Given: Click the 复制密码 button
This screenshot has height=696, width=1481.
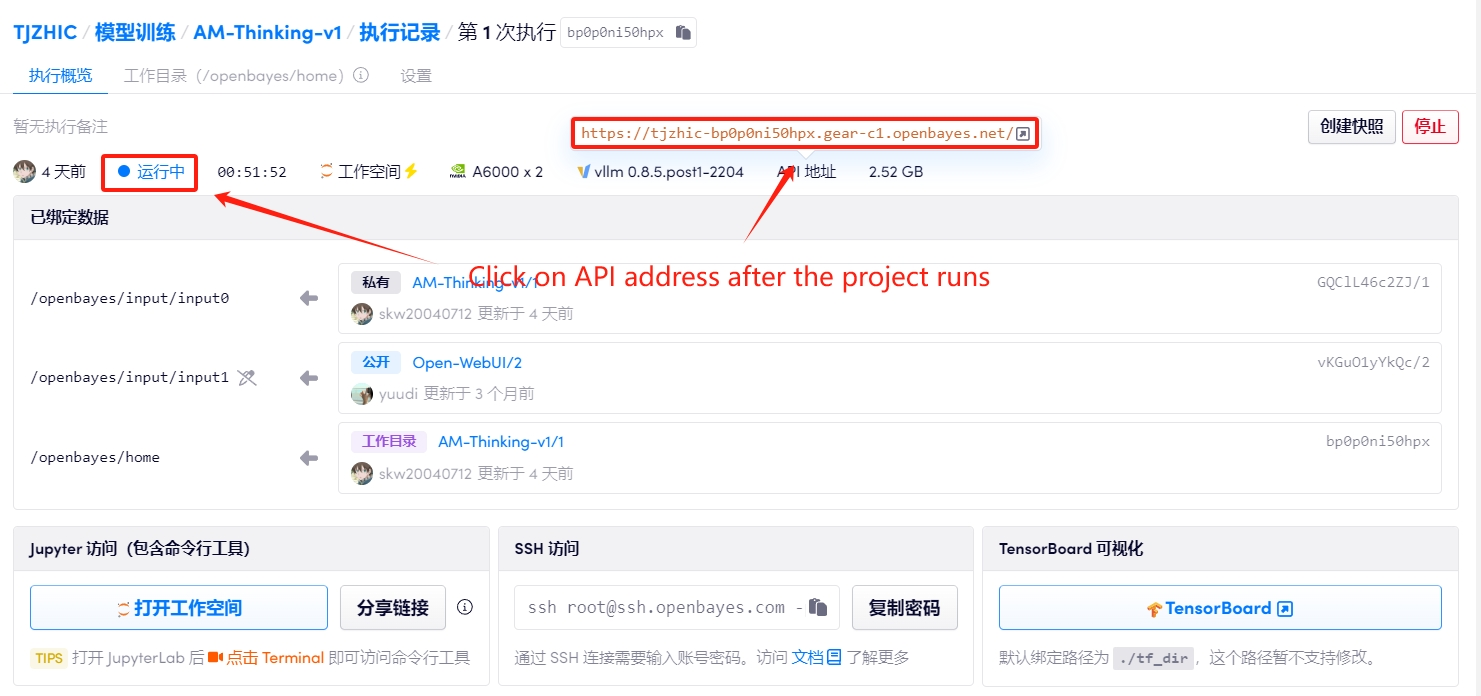Looking at the screenshot, I should [904, 608].
